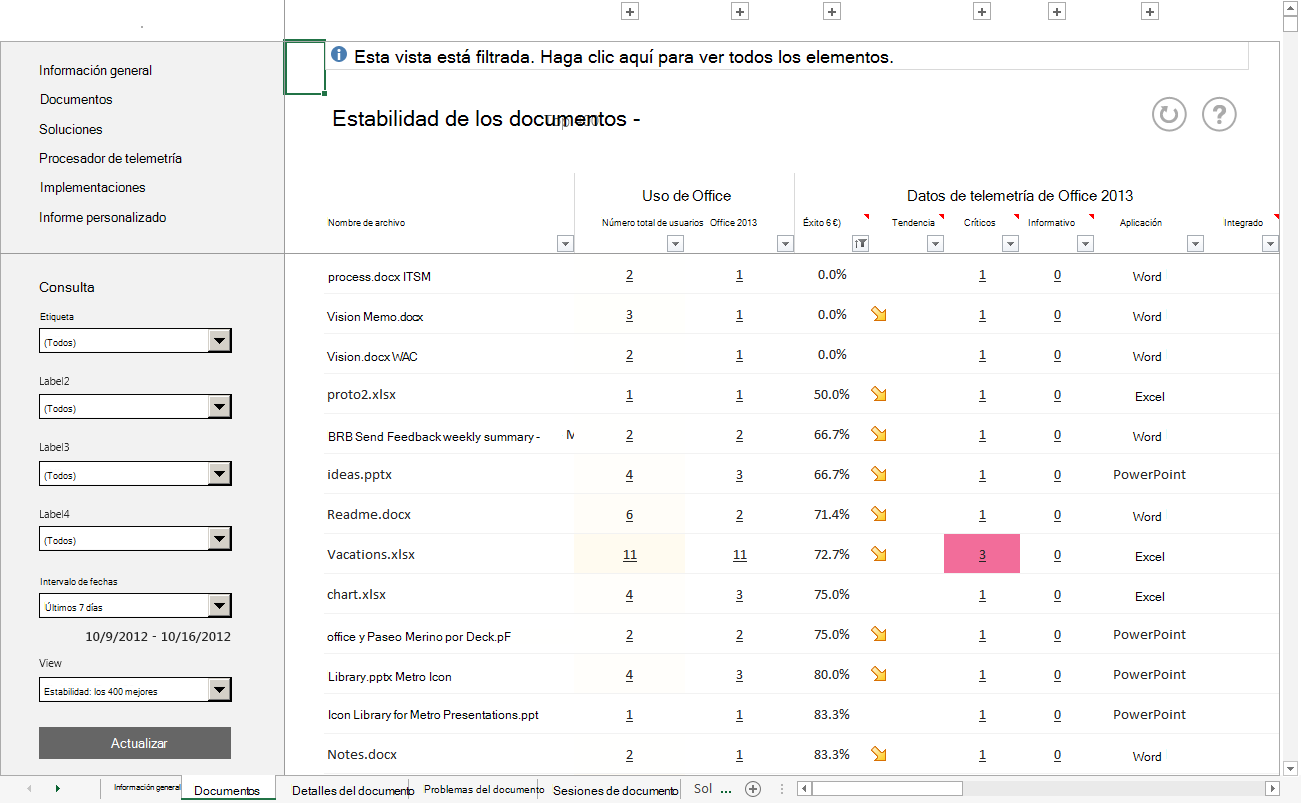Image resolution: width=1301 pixels, height=803 pixels.
Task: Go to Información general in sidebar
Action: pyautogui.click(x=96, y=70)
